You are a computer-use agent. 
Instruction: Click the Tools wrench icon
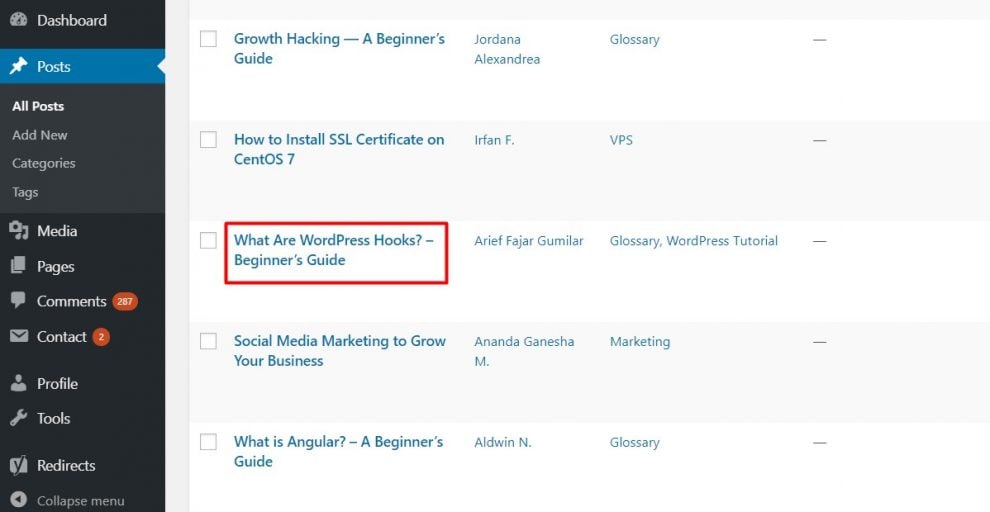coord(19,419)
